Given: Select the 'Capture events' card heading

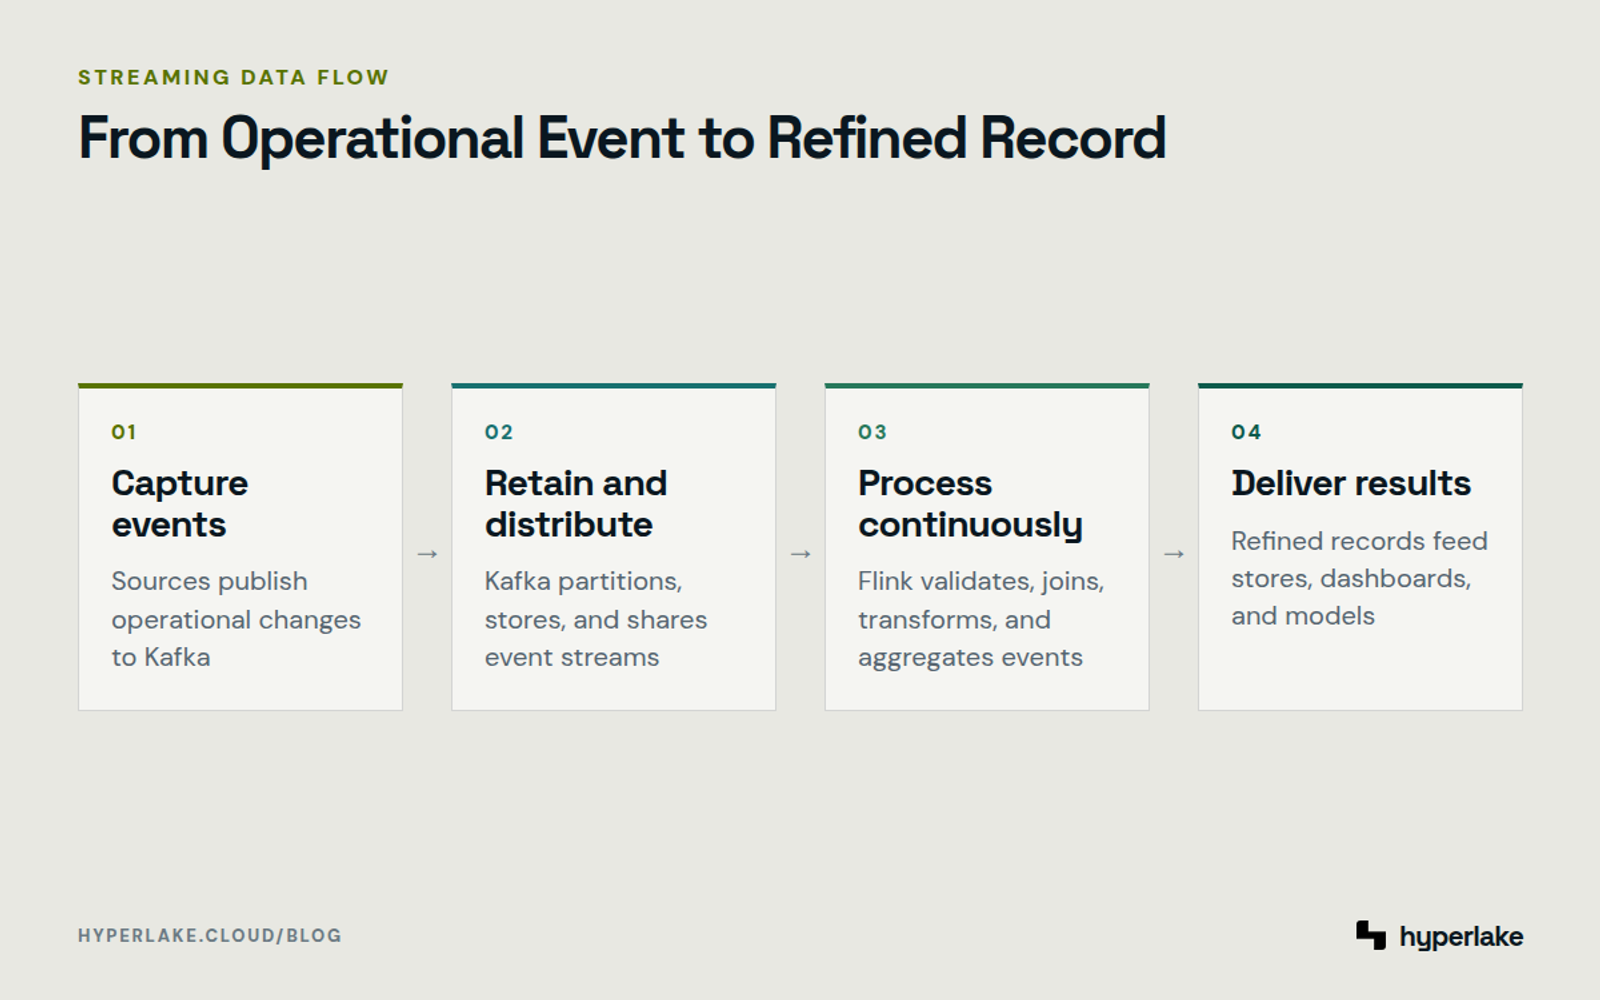Looking at the screenshot, I should click(x=180, y=504).
